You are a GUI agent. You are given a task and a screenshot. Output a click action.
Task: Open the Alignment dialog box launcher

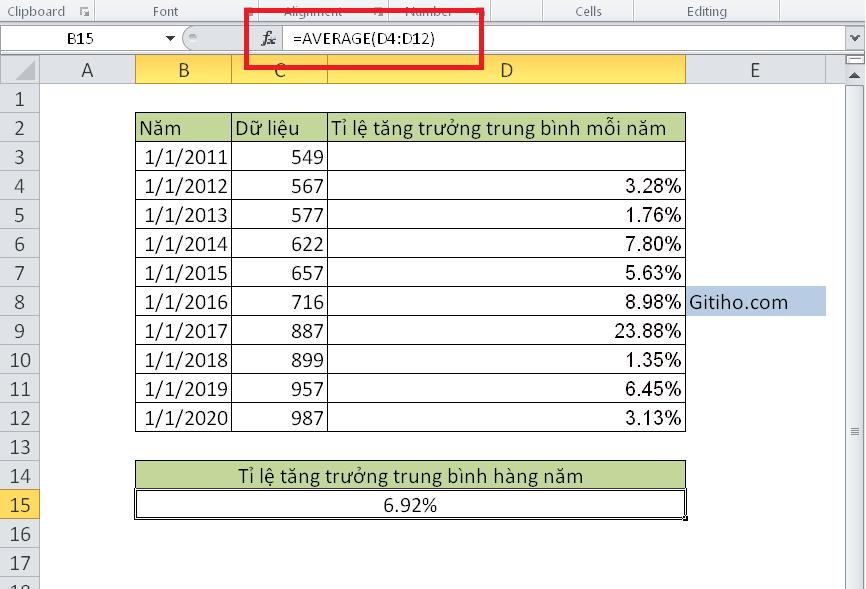point(378,11)
